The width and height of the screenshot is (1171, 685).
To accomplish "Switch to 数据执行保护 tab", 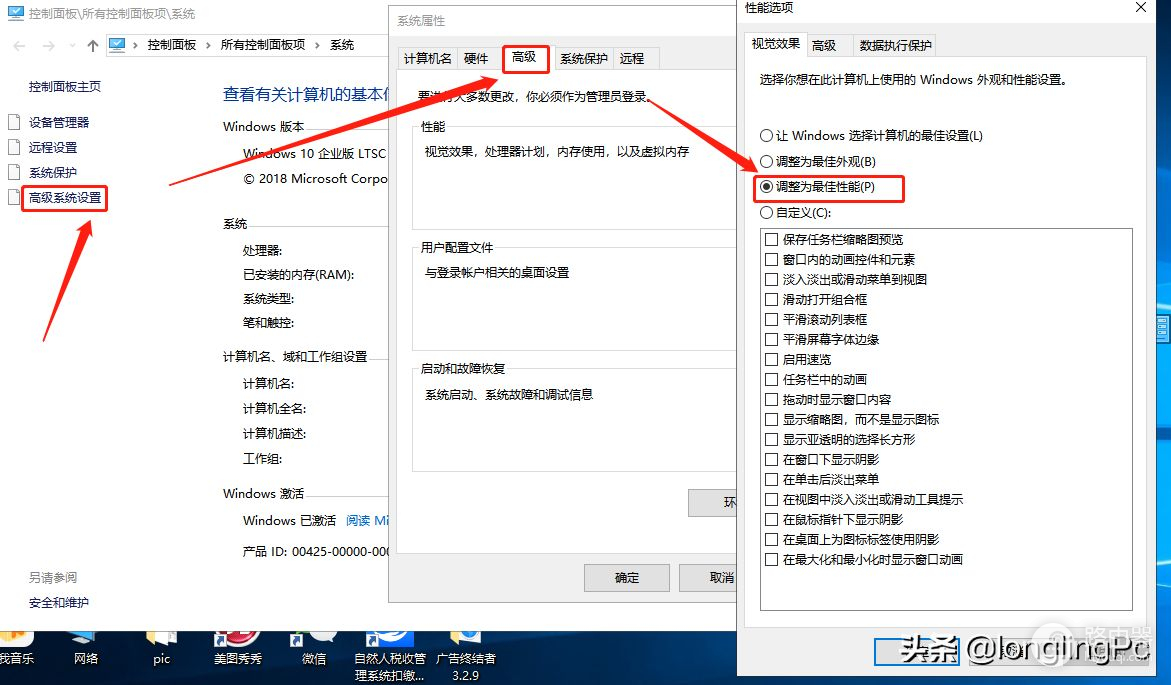I will click(895, 46).
